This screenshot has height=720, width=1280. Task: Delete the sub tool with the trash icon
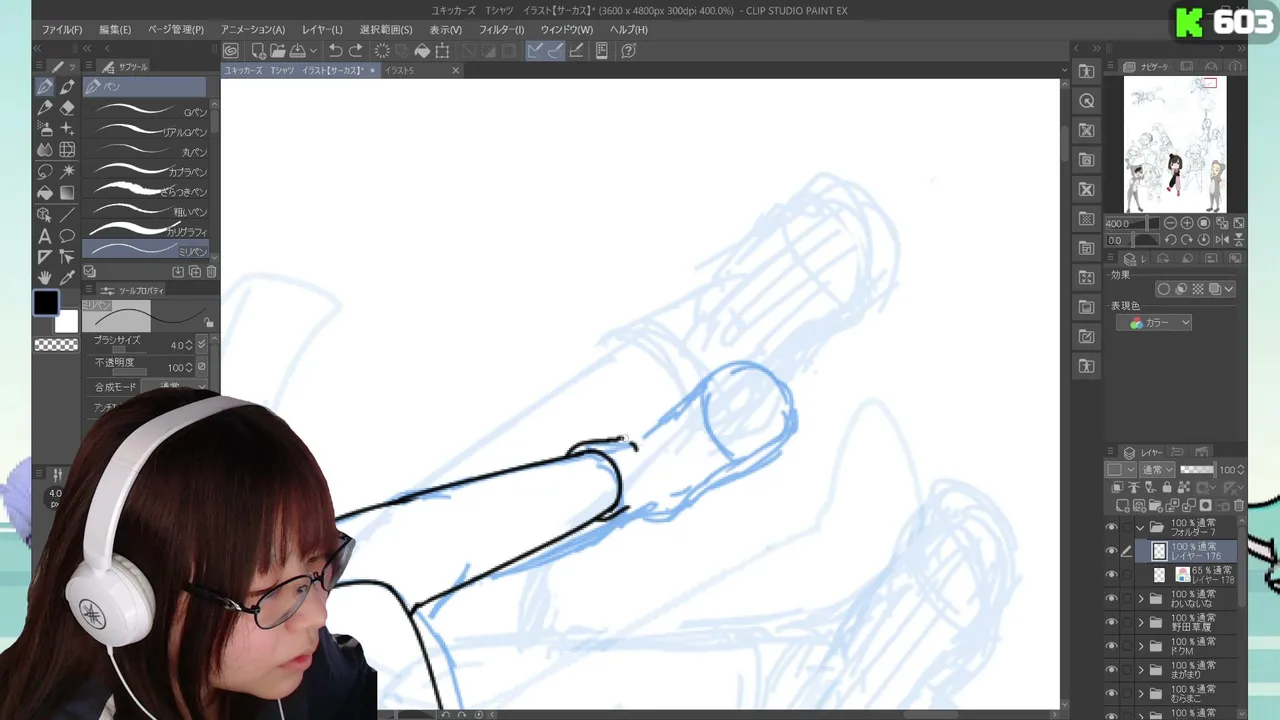(211, 272)
